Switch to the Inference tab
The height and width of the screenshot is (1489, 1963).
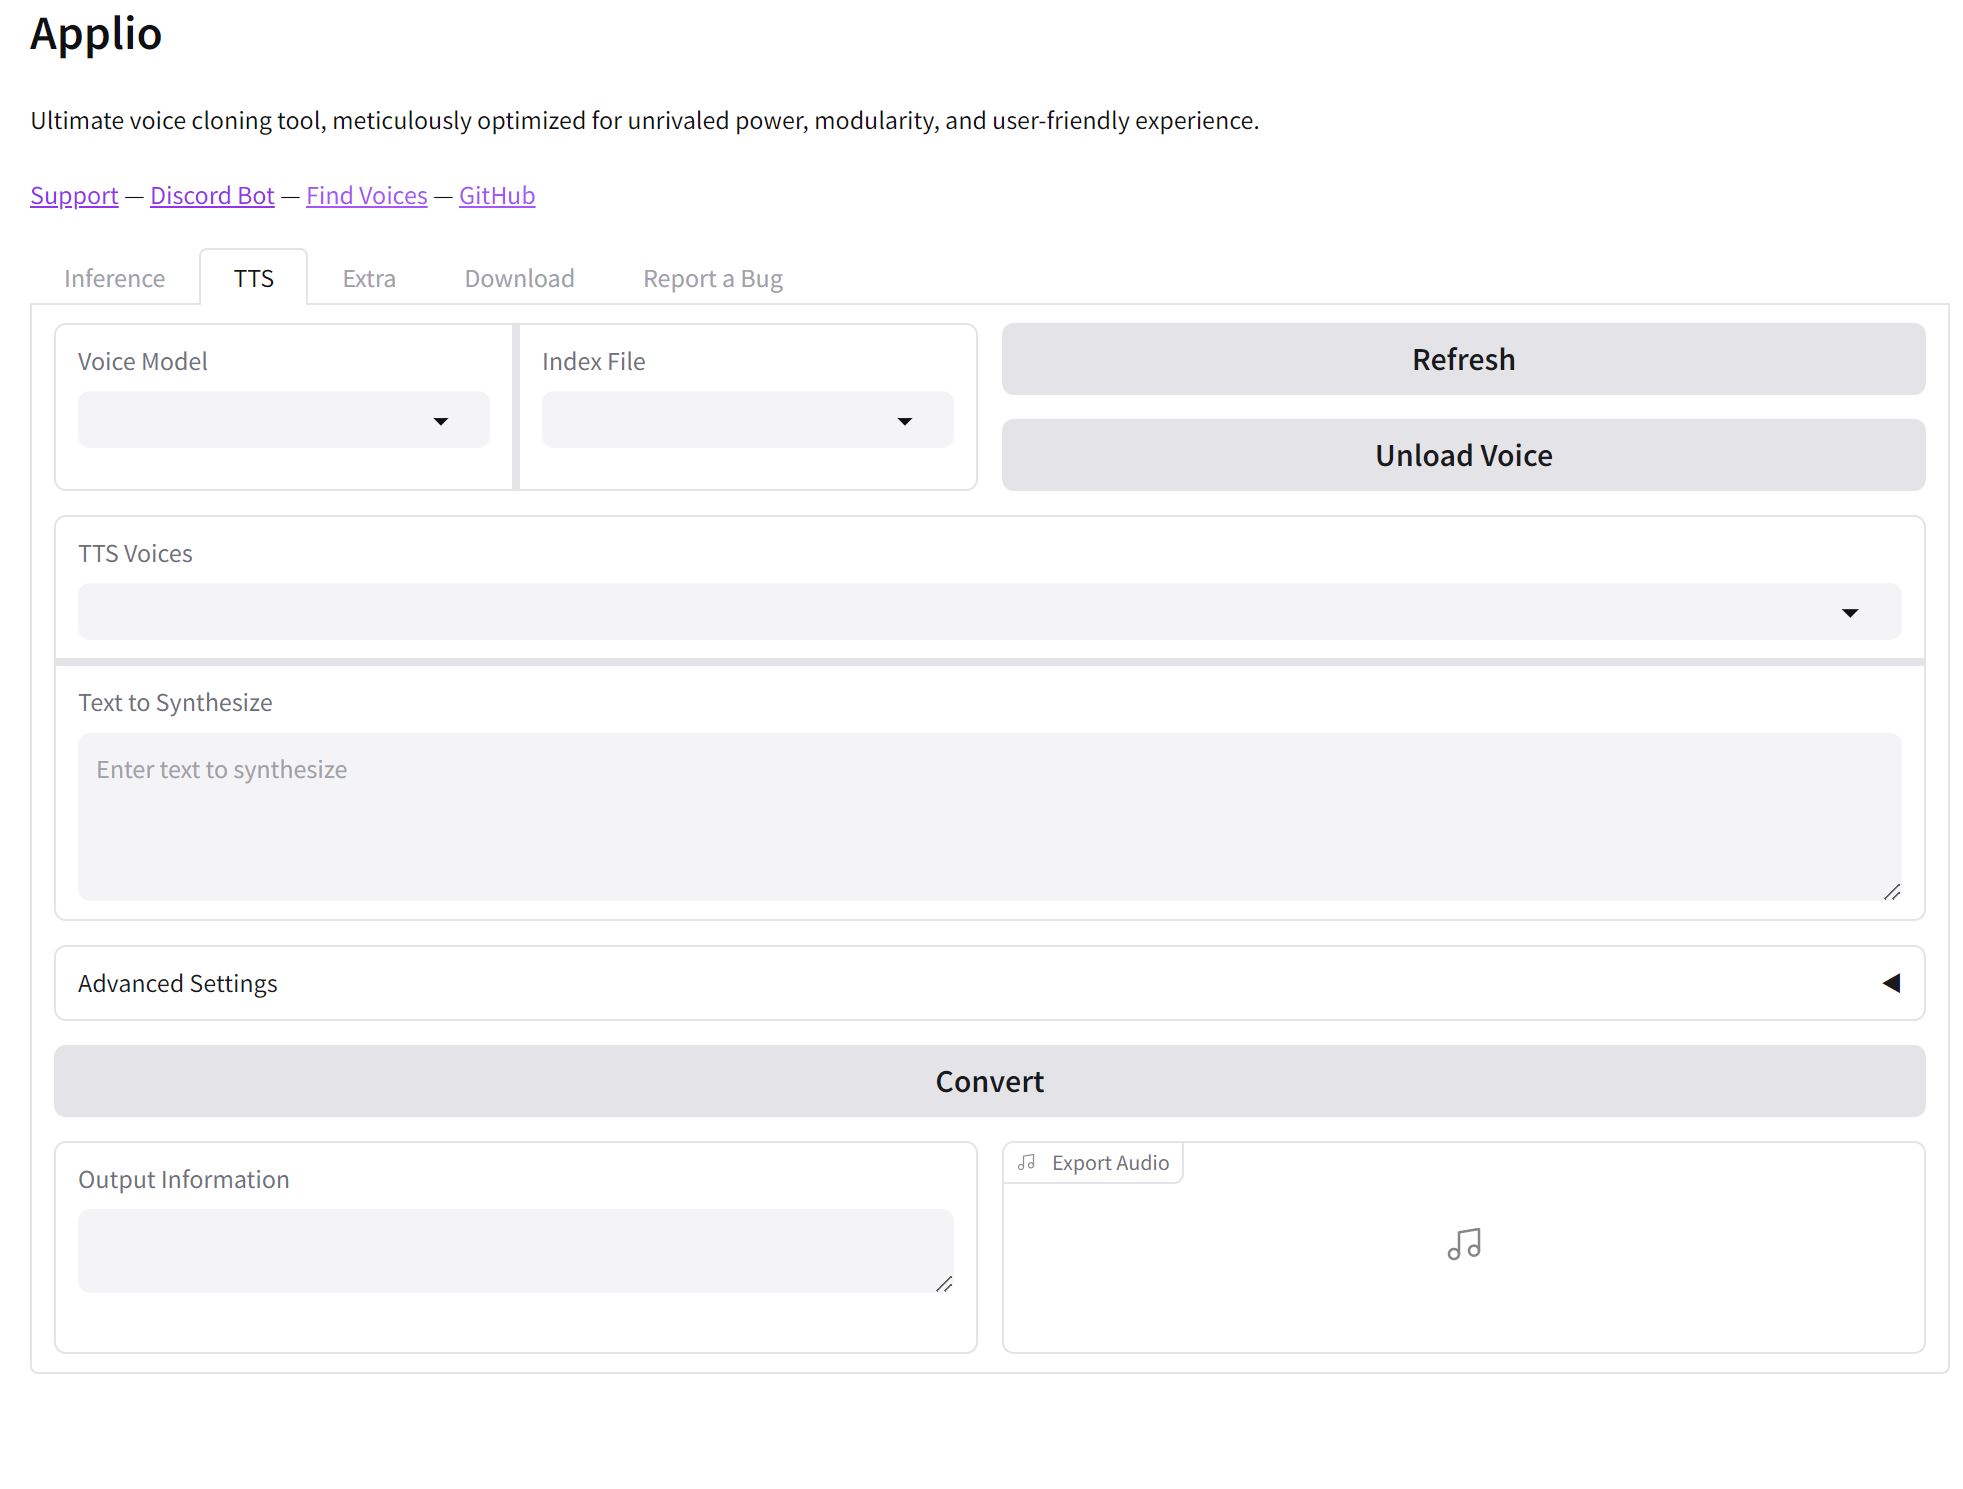tap(114, 278)
